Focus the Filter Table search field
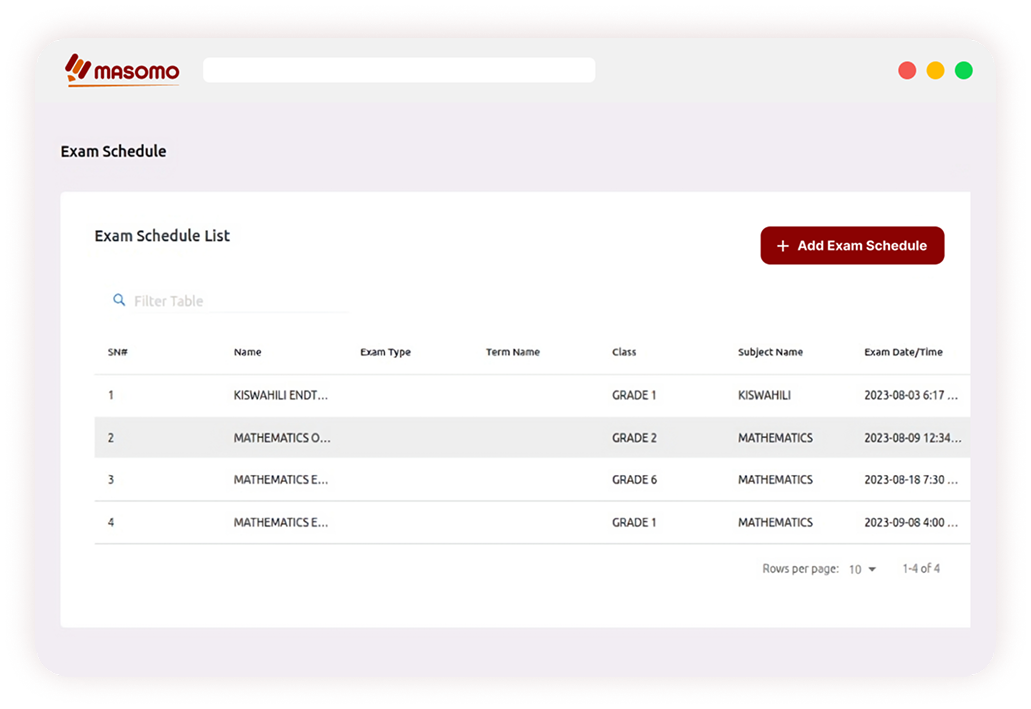The image size is (1031, 709). pos(238,301)
